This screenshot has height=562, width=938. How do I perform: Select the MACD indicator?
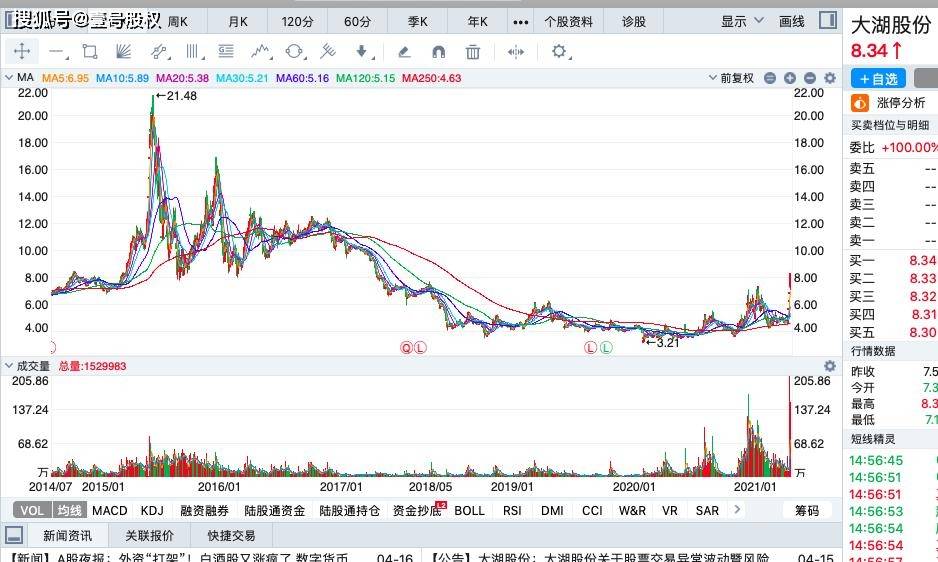coord(109,511)
